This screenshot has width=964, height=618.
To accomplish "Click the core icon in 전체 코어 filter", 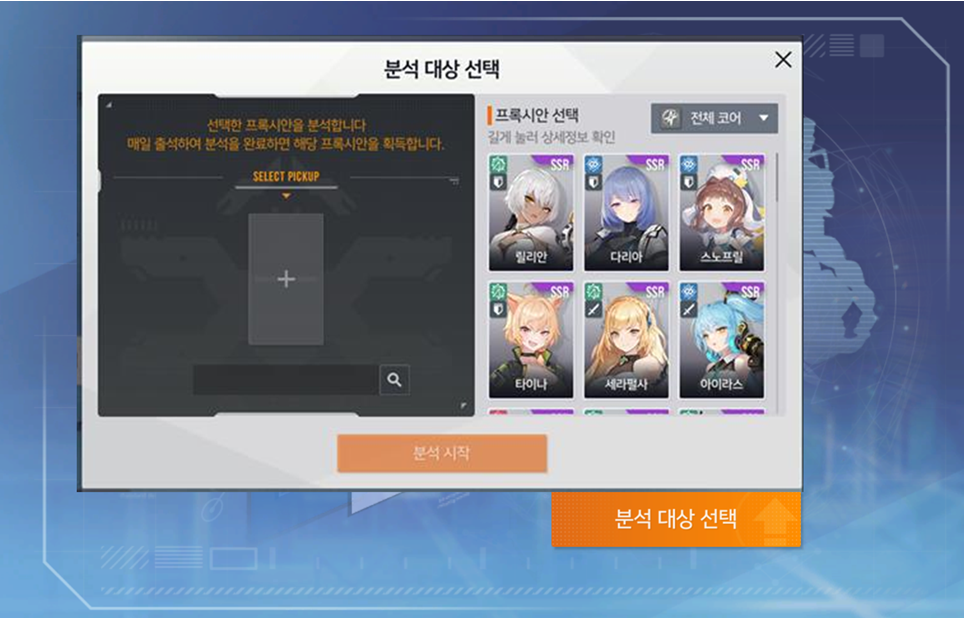I will point(670,118).
